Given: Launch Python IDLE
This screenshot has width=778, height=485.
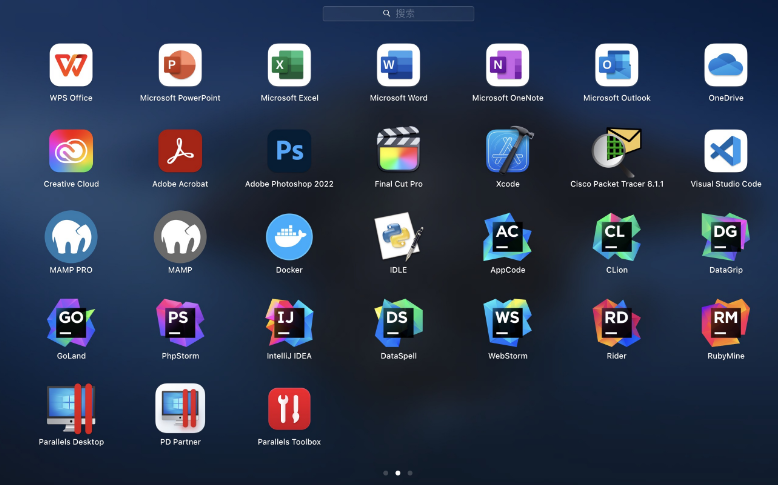Looking at the screenshot, I should (x=398, y=237).
